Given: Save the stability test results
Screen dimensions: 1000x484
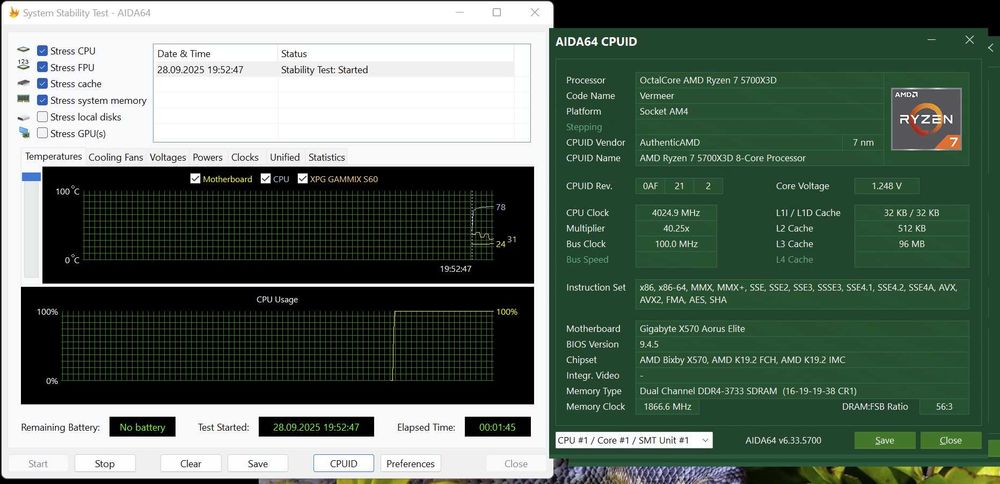Looking at the screenshot, I should (258, 464).
